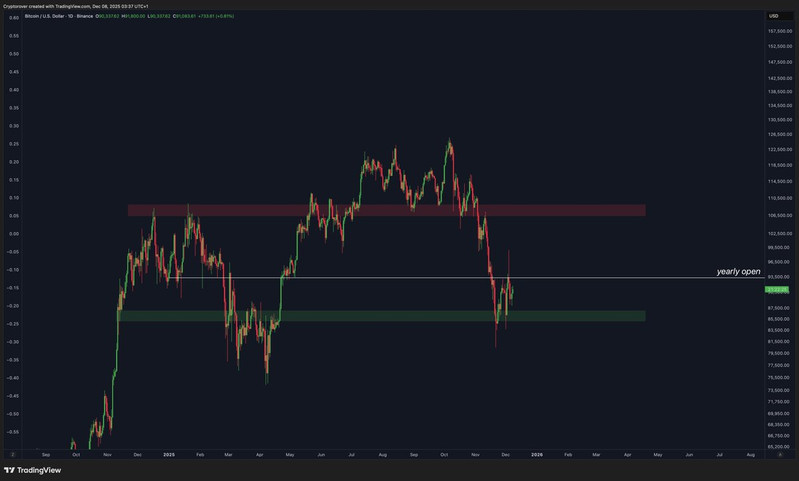Click the 2025 marker on time axis

coord(169,454)
